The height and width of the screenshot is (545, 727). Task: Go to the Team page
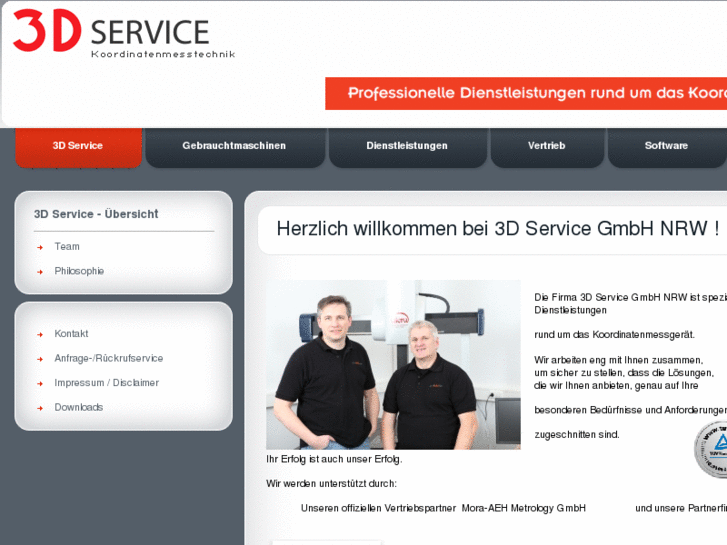pyautogui.click(x=67, y=246)
